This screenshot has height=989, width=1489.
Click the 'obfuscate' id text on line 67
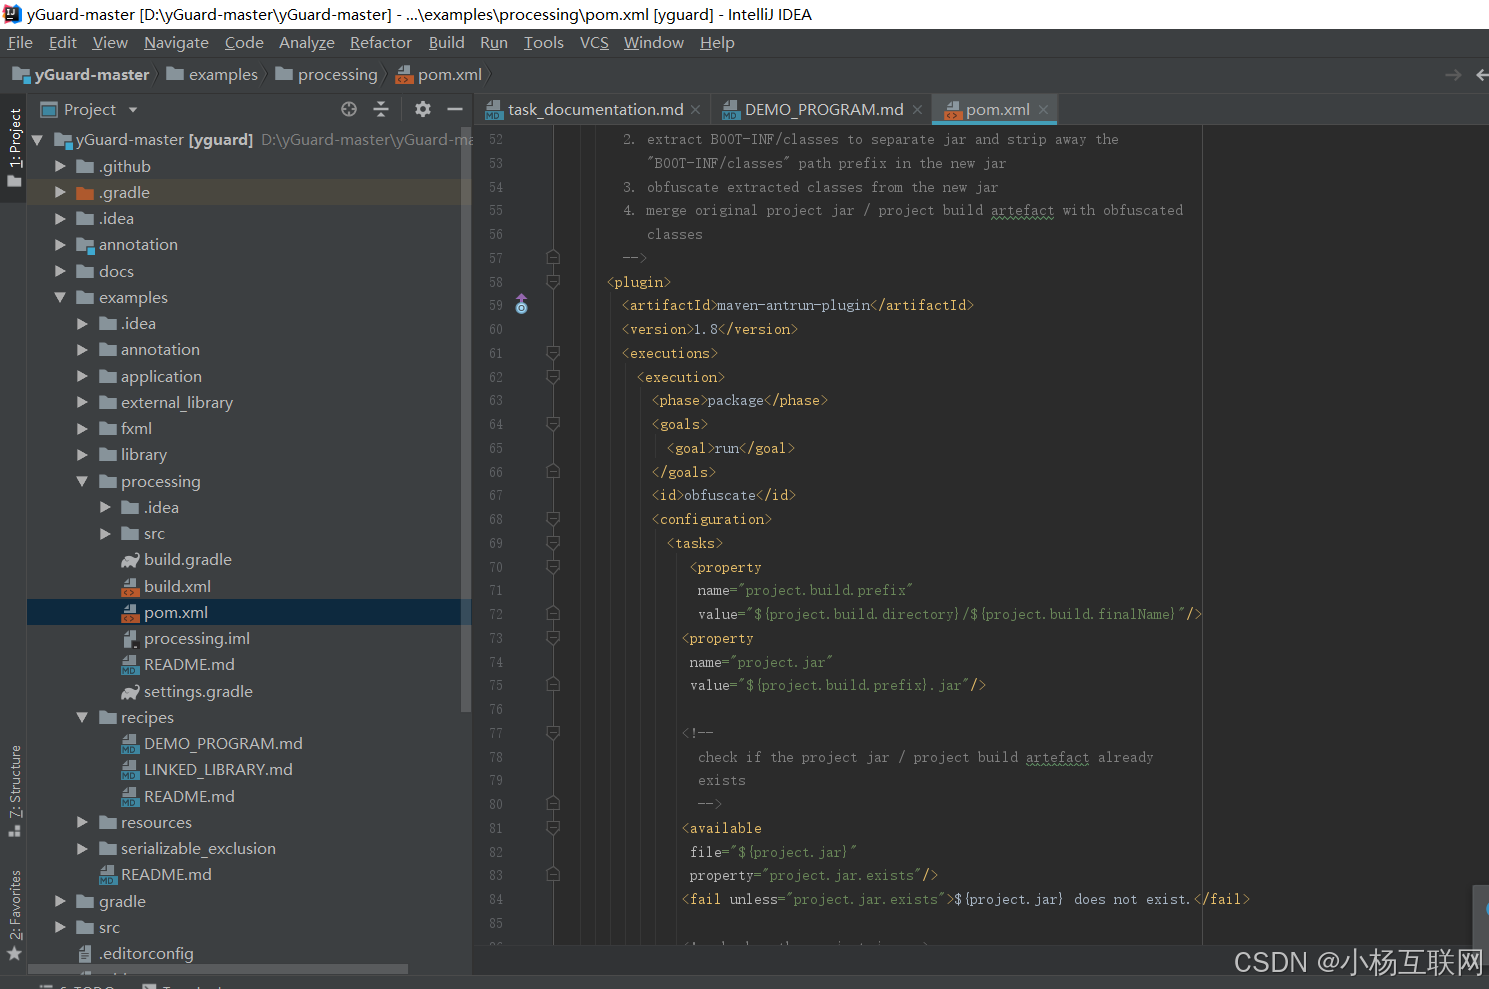click(x=719, y=495)
